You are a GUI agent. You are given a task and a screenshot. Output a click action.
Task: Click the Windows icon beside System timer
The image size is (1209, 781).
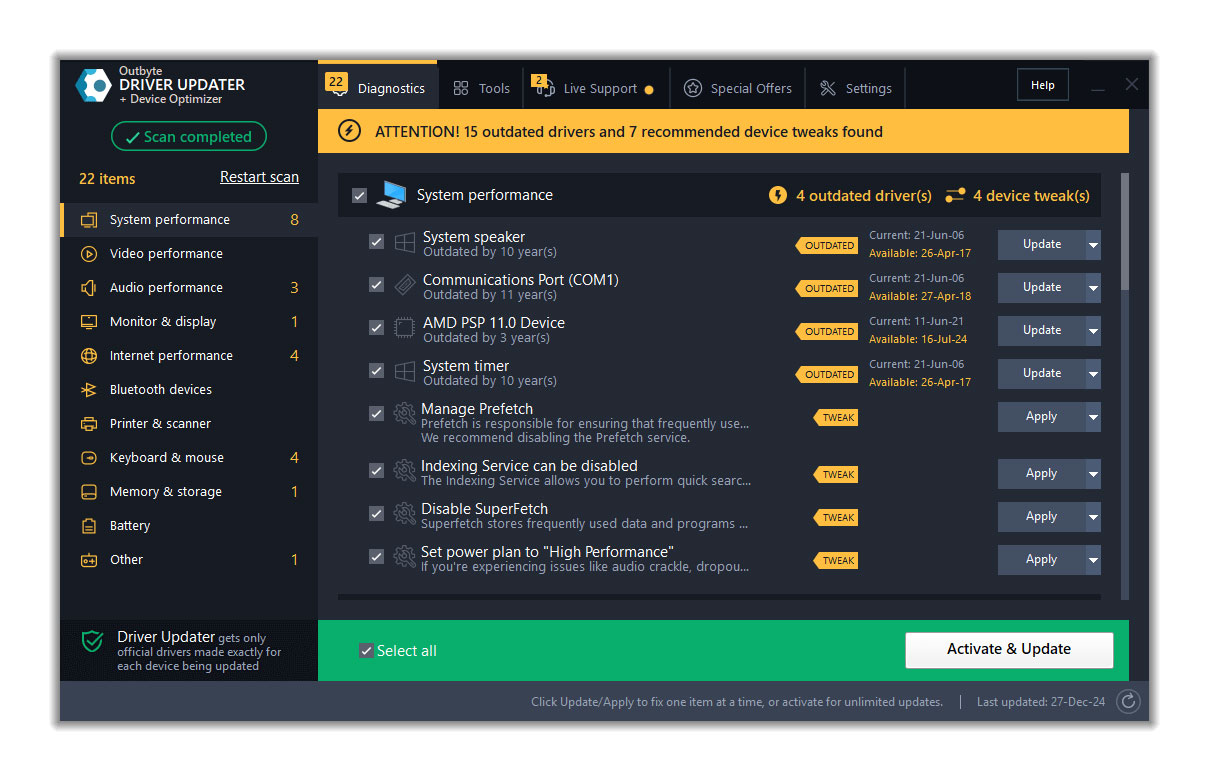(x=405, y=372)
